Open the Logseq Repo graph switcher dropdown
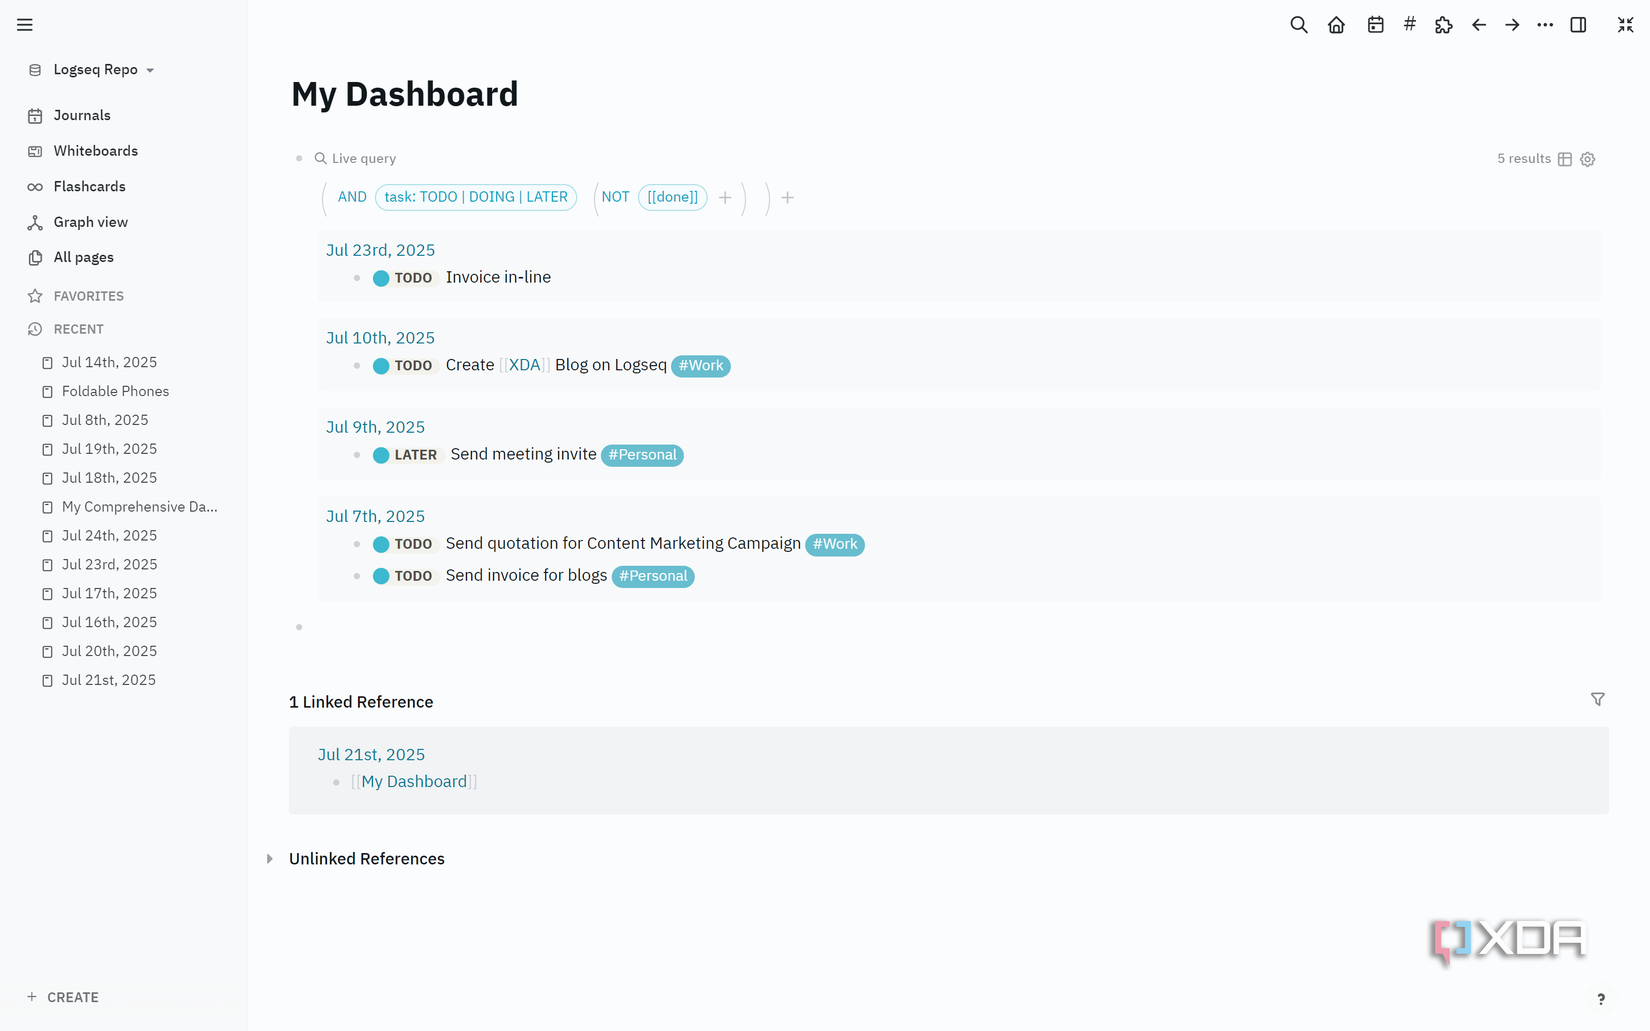This screenshot has height=1031, width=1650. (x=96, y=69)
